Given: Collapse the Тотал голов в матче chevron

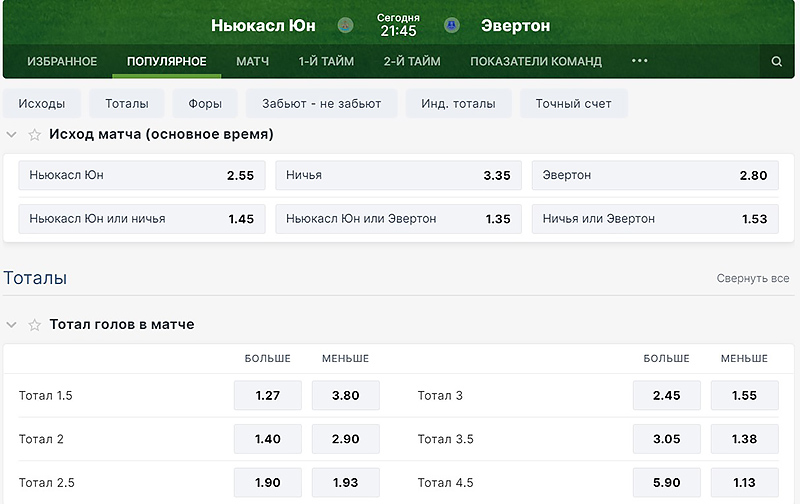Looking at the screenshot, I should [x=11, y=325].
